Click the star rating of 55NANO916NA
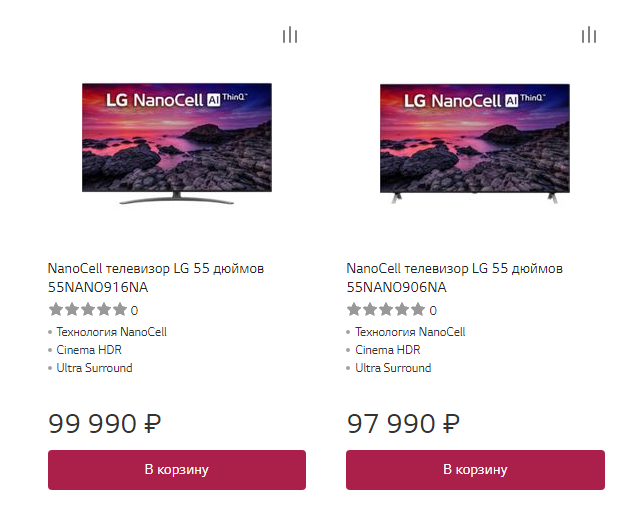Image resolution: width=624 pixels, height=507 pixels. tap(87, 310)
